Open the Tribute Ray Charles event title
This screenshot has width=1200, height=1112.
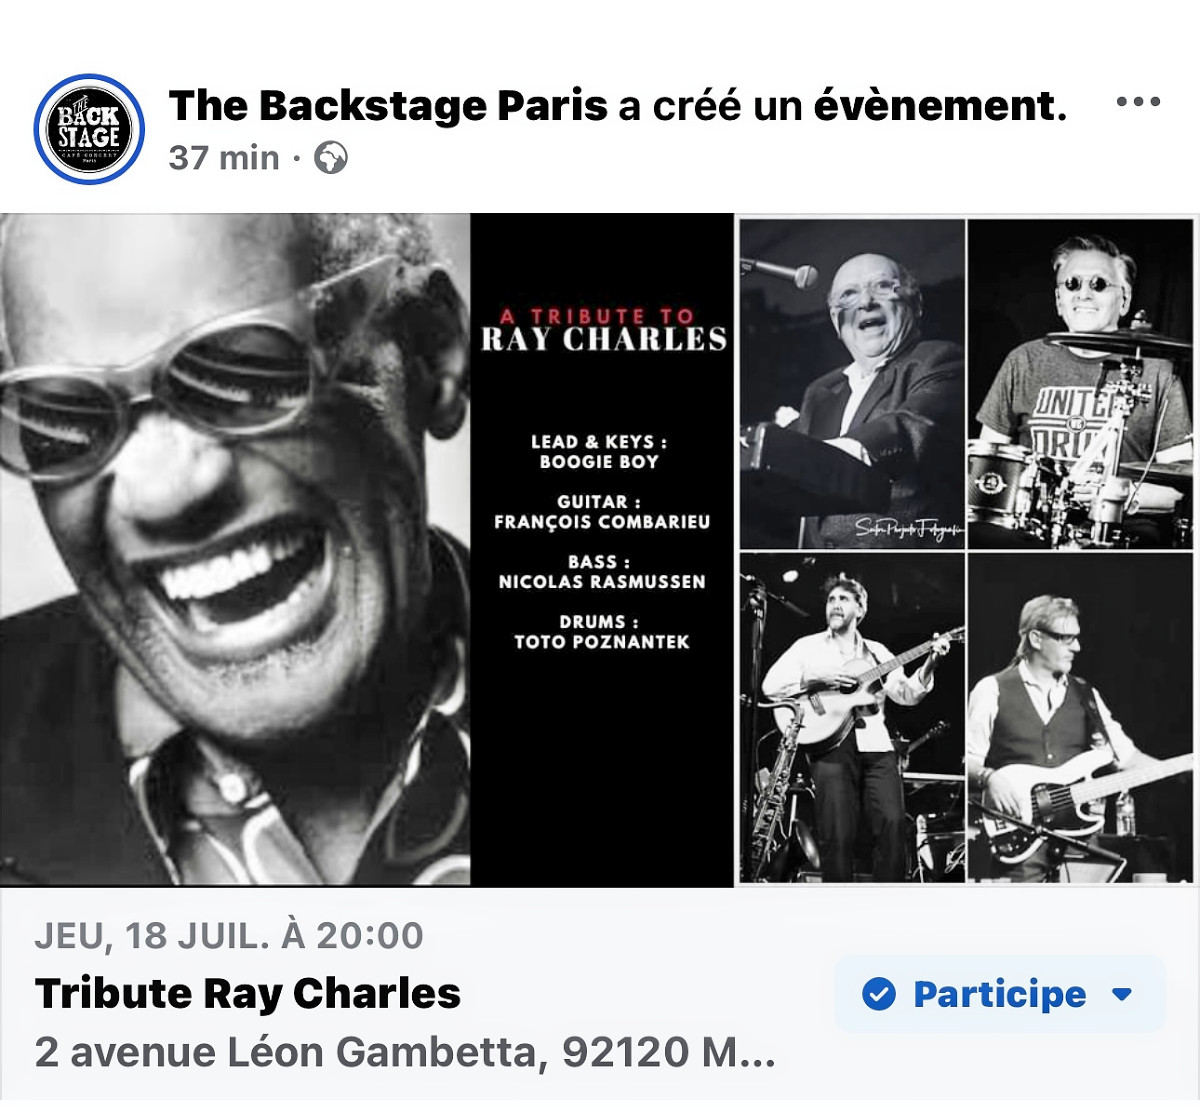coord(248,993)
